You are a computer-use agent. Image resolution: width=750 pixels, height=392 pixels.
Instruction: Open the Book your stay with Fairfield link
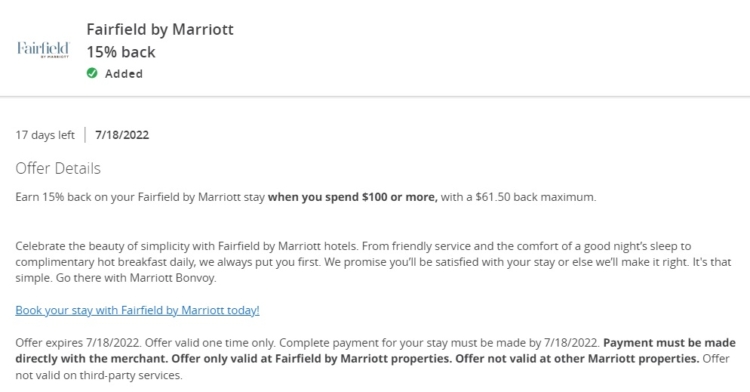(137, 310)
